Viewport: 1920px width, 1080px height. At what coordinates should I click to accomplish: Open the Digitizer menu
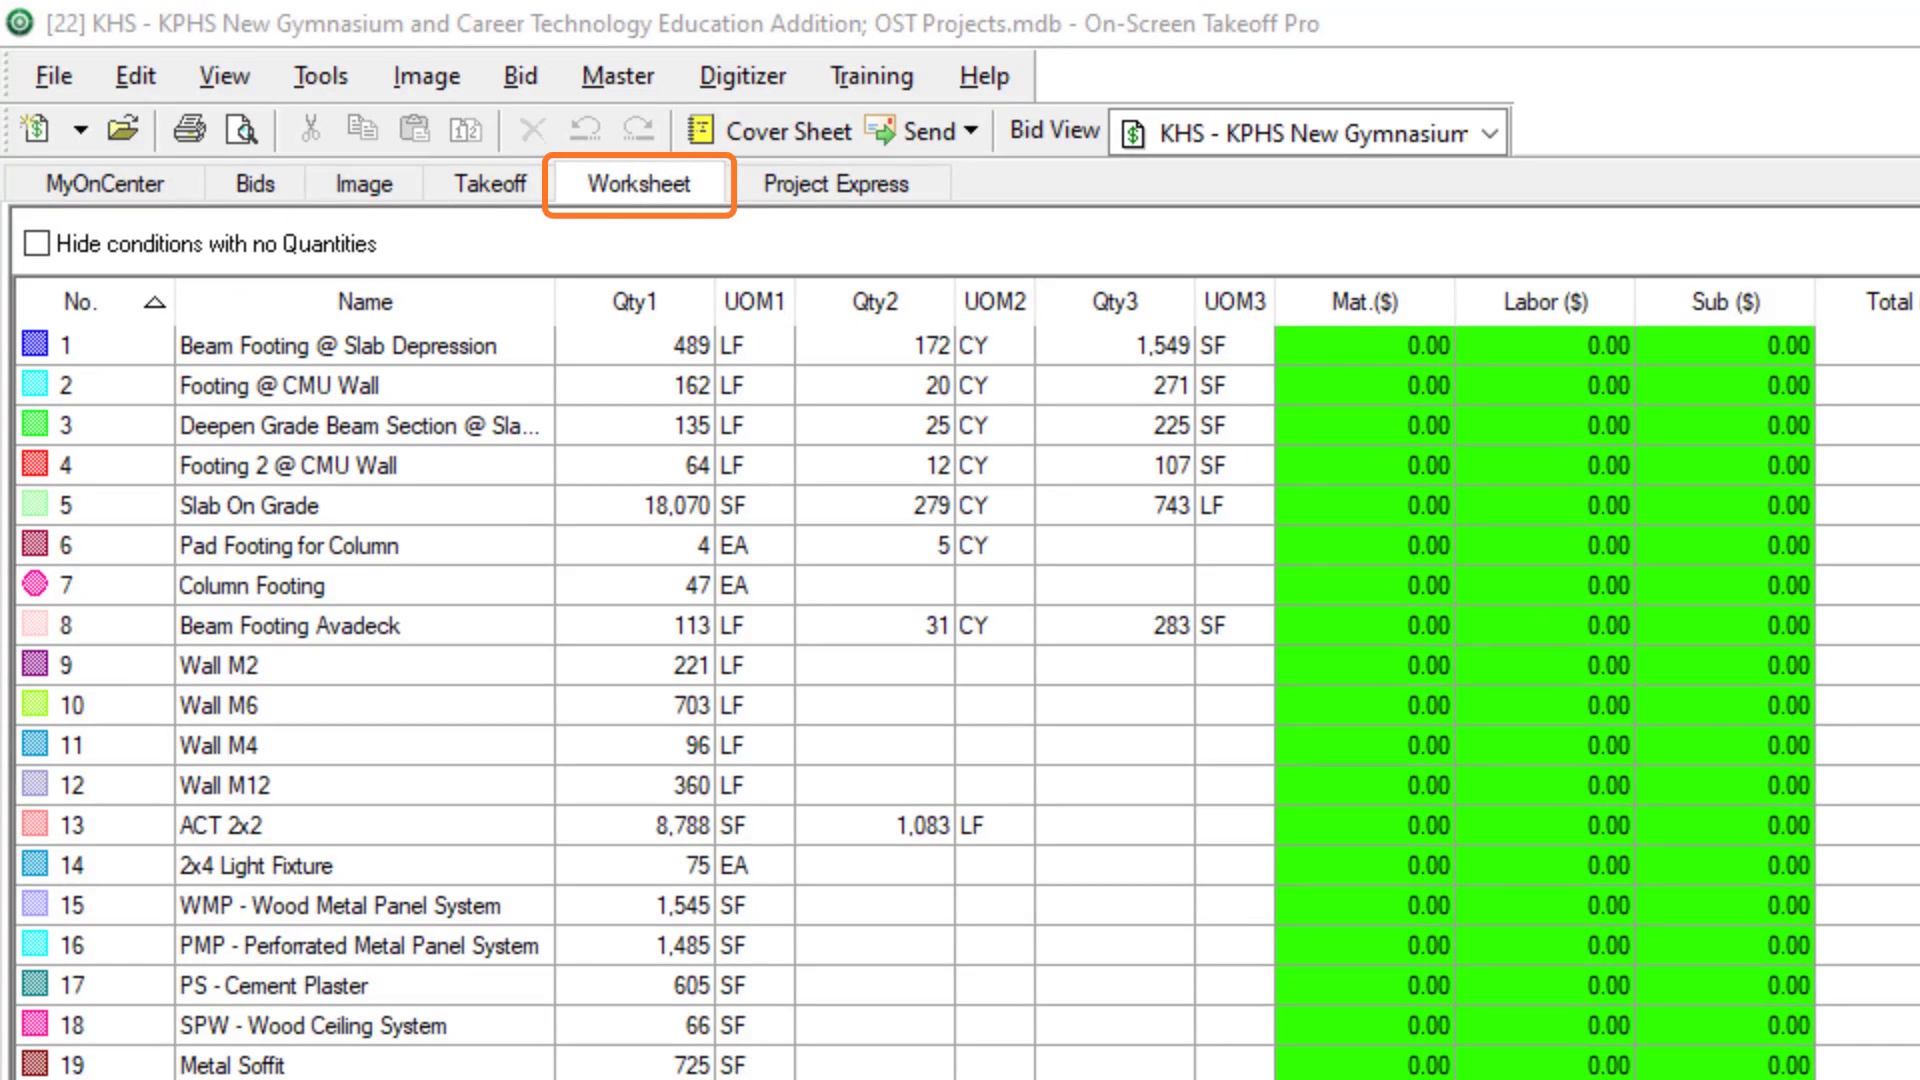[742, 76]
